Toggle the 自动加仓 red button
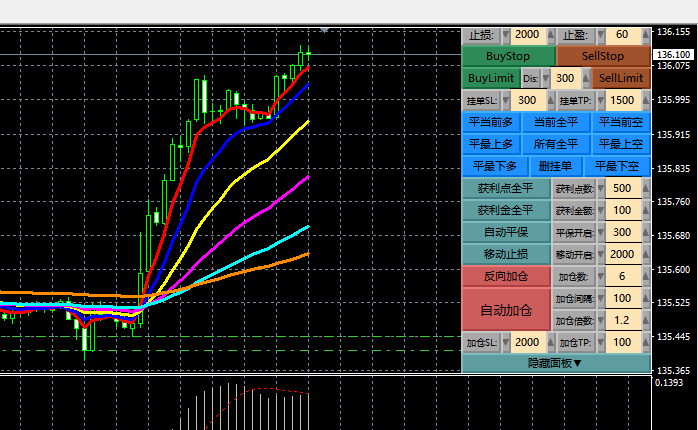 (506, 310)
